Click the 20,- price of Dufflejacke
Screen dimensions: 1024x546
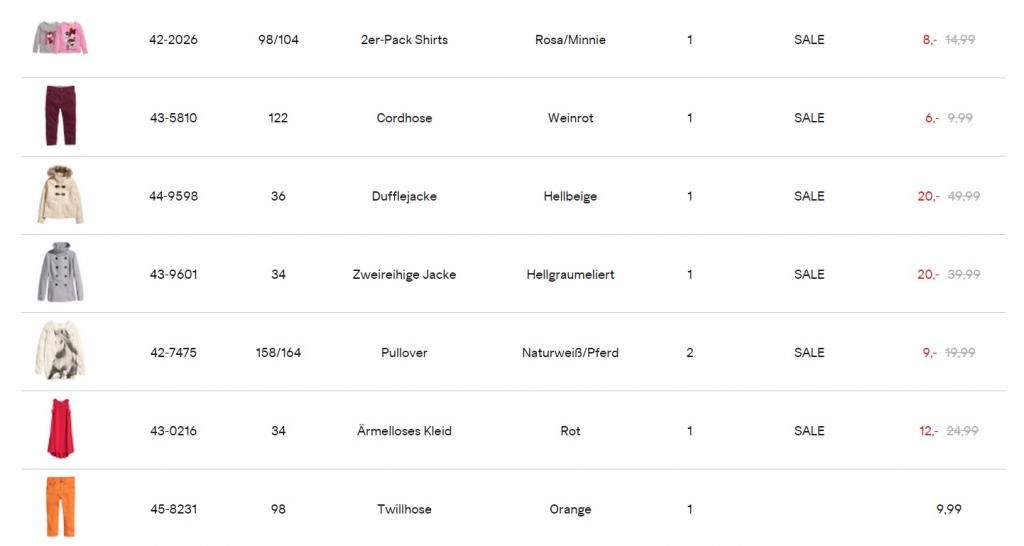pyautogui.click(x=928, y=196)
